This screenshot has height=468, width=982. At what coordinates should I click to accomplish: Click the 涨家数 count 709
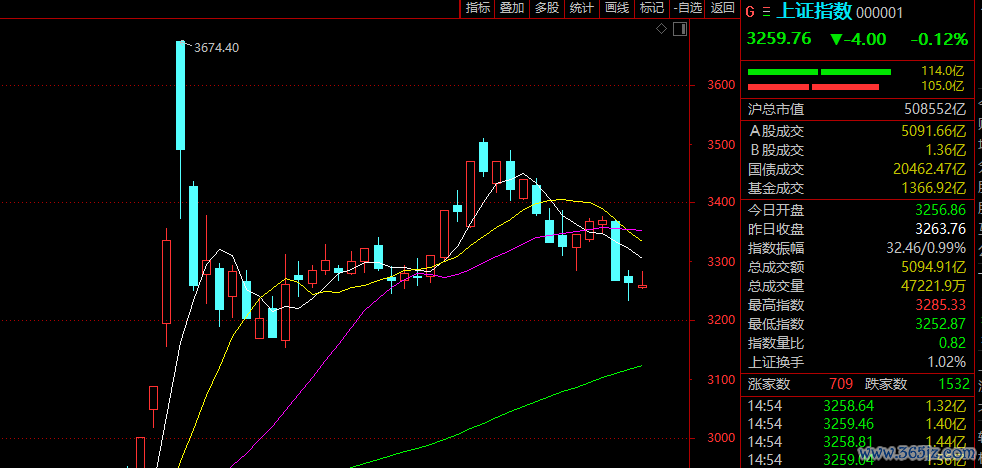841,384
